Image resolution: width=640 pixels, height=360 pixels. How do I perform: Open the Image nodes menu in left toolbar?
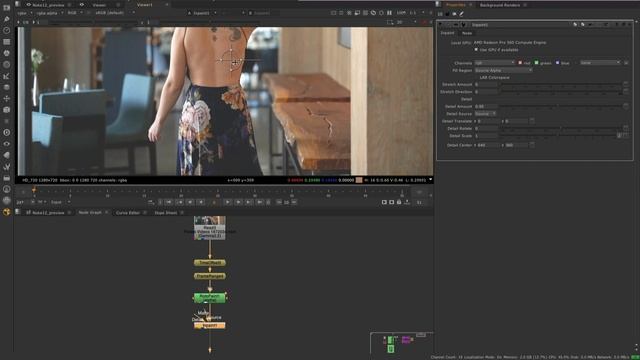click(7, 7)
